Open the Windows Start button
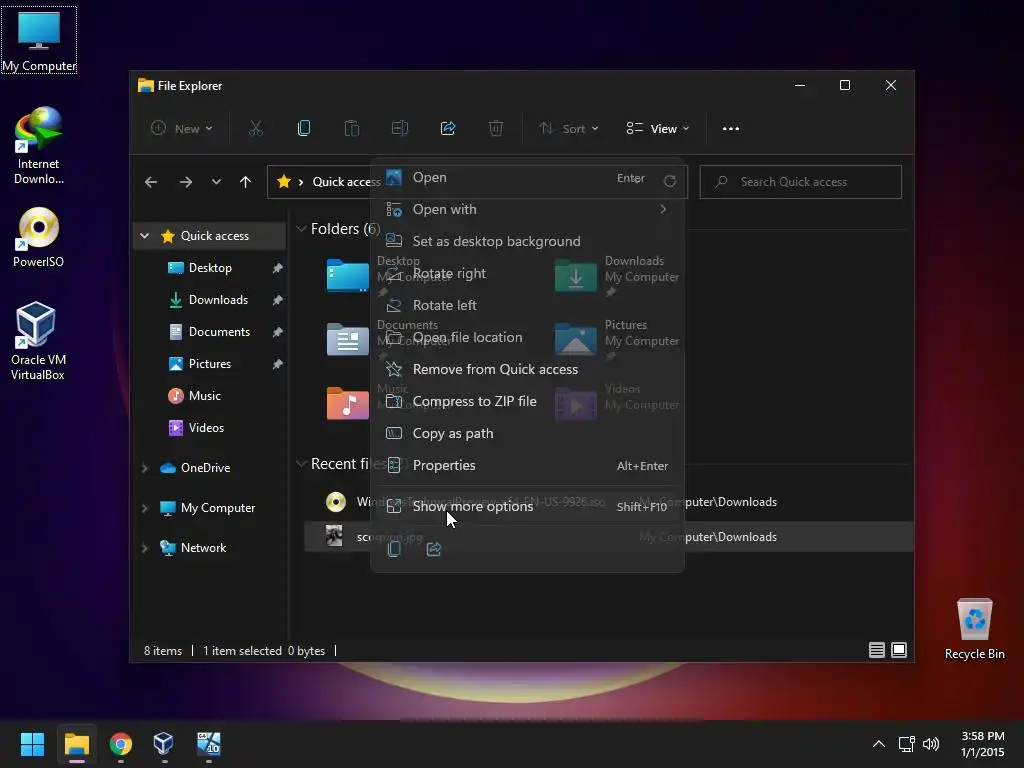 tap(32, 744)
